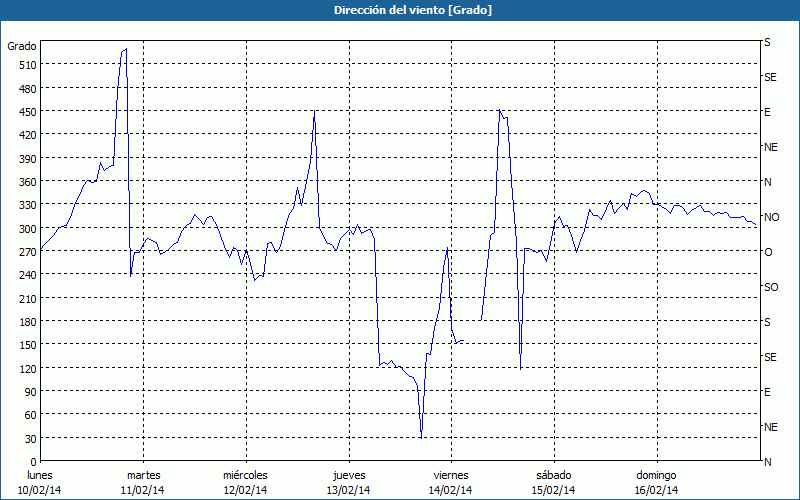Click the chart title 'Dirección del viento [Grado]'

pos(399,10)
